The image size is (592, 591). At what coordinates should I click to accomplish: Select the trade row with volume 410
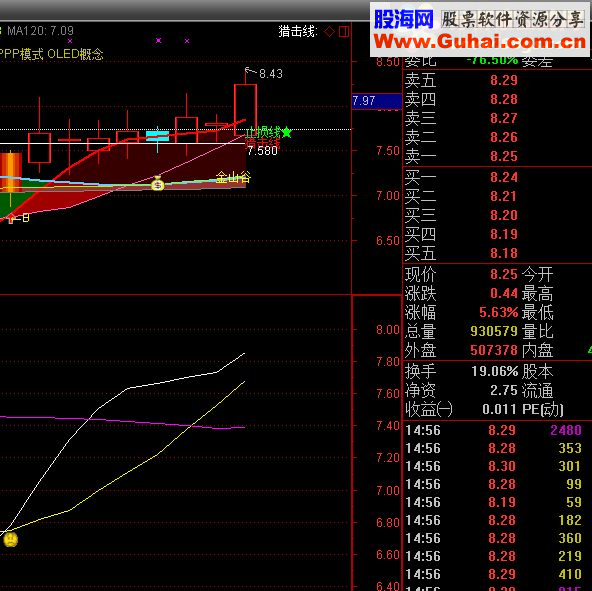point(498,574)
